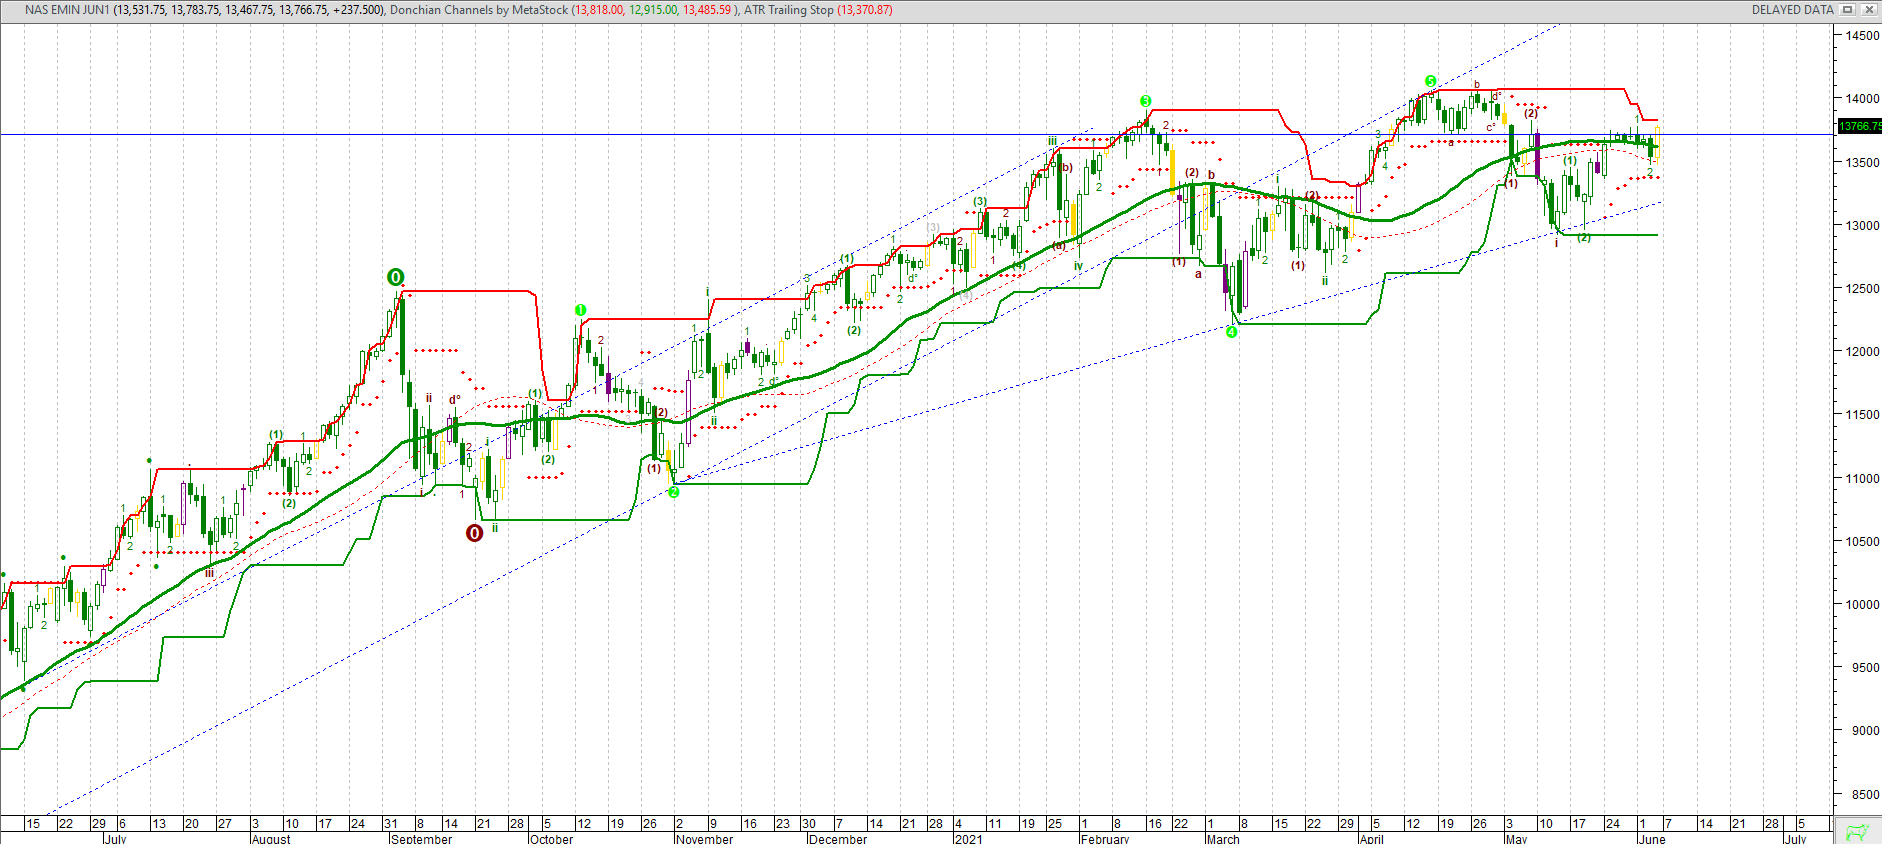Click the Donchian Channels by MetaStock label

(479, 10)
